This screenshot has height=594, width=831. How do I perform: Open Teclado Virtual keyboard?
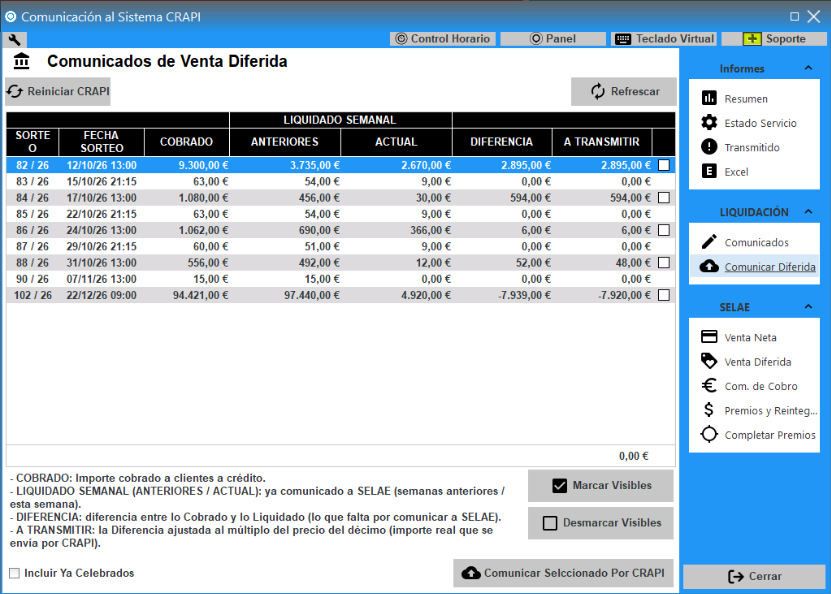tap(664, 39)
